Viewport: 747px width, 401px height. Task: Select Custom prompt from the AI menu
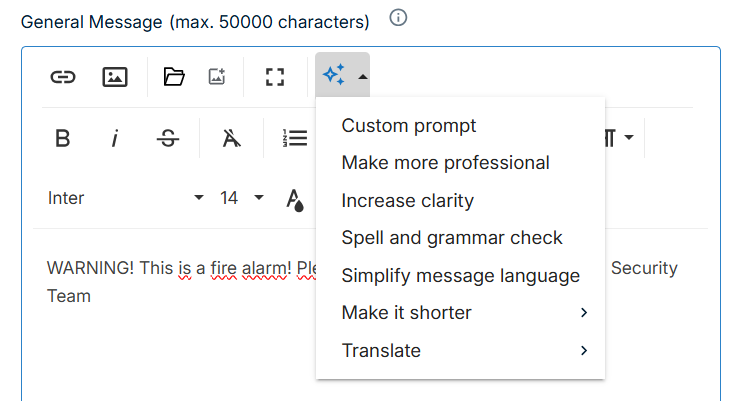pos(409,125)
